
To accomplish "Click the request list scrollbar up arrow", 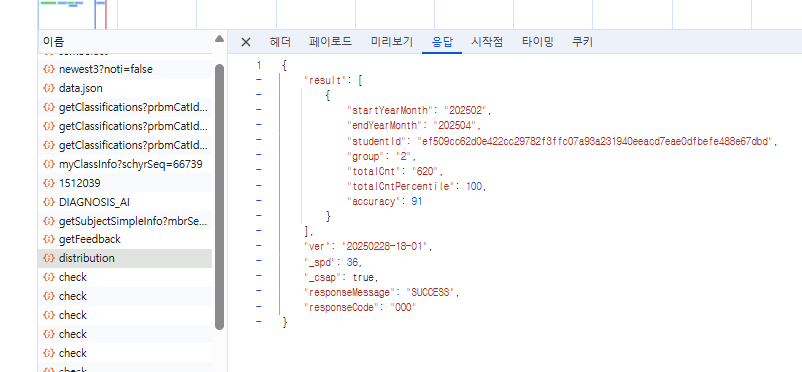I will [x=219, y=39].
